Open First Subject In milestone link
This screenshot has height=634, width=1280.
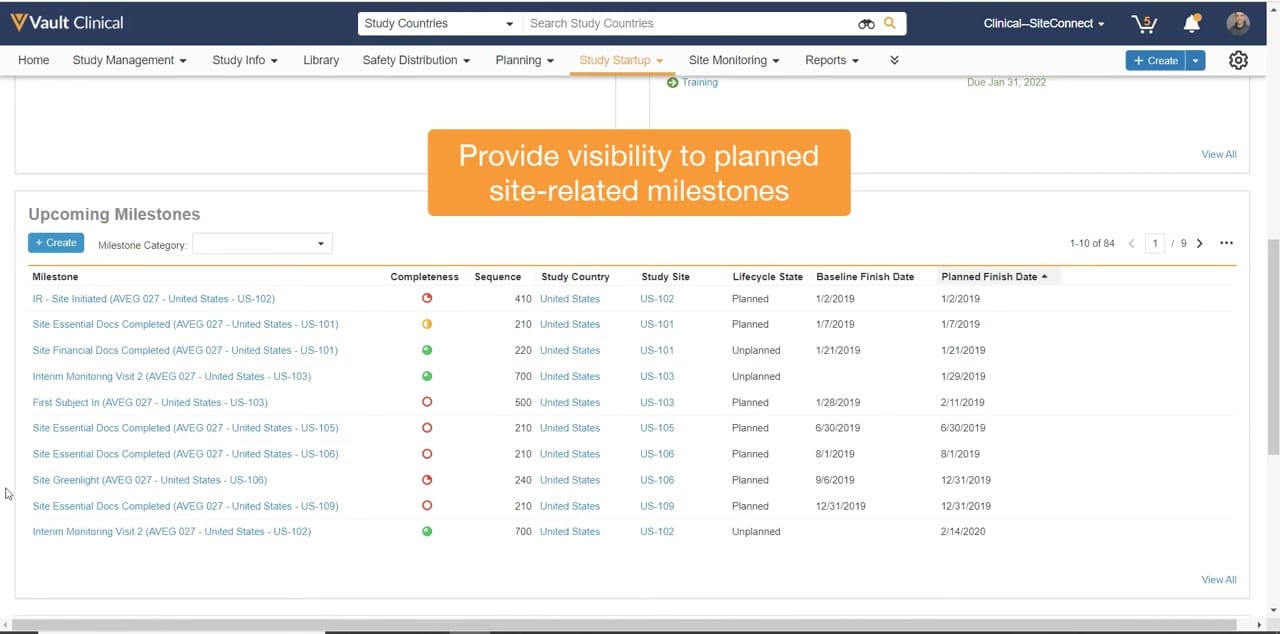pos(150,402)
